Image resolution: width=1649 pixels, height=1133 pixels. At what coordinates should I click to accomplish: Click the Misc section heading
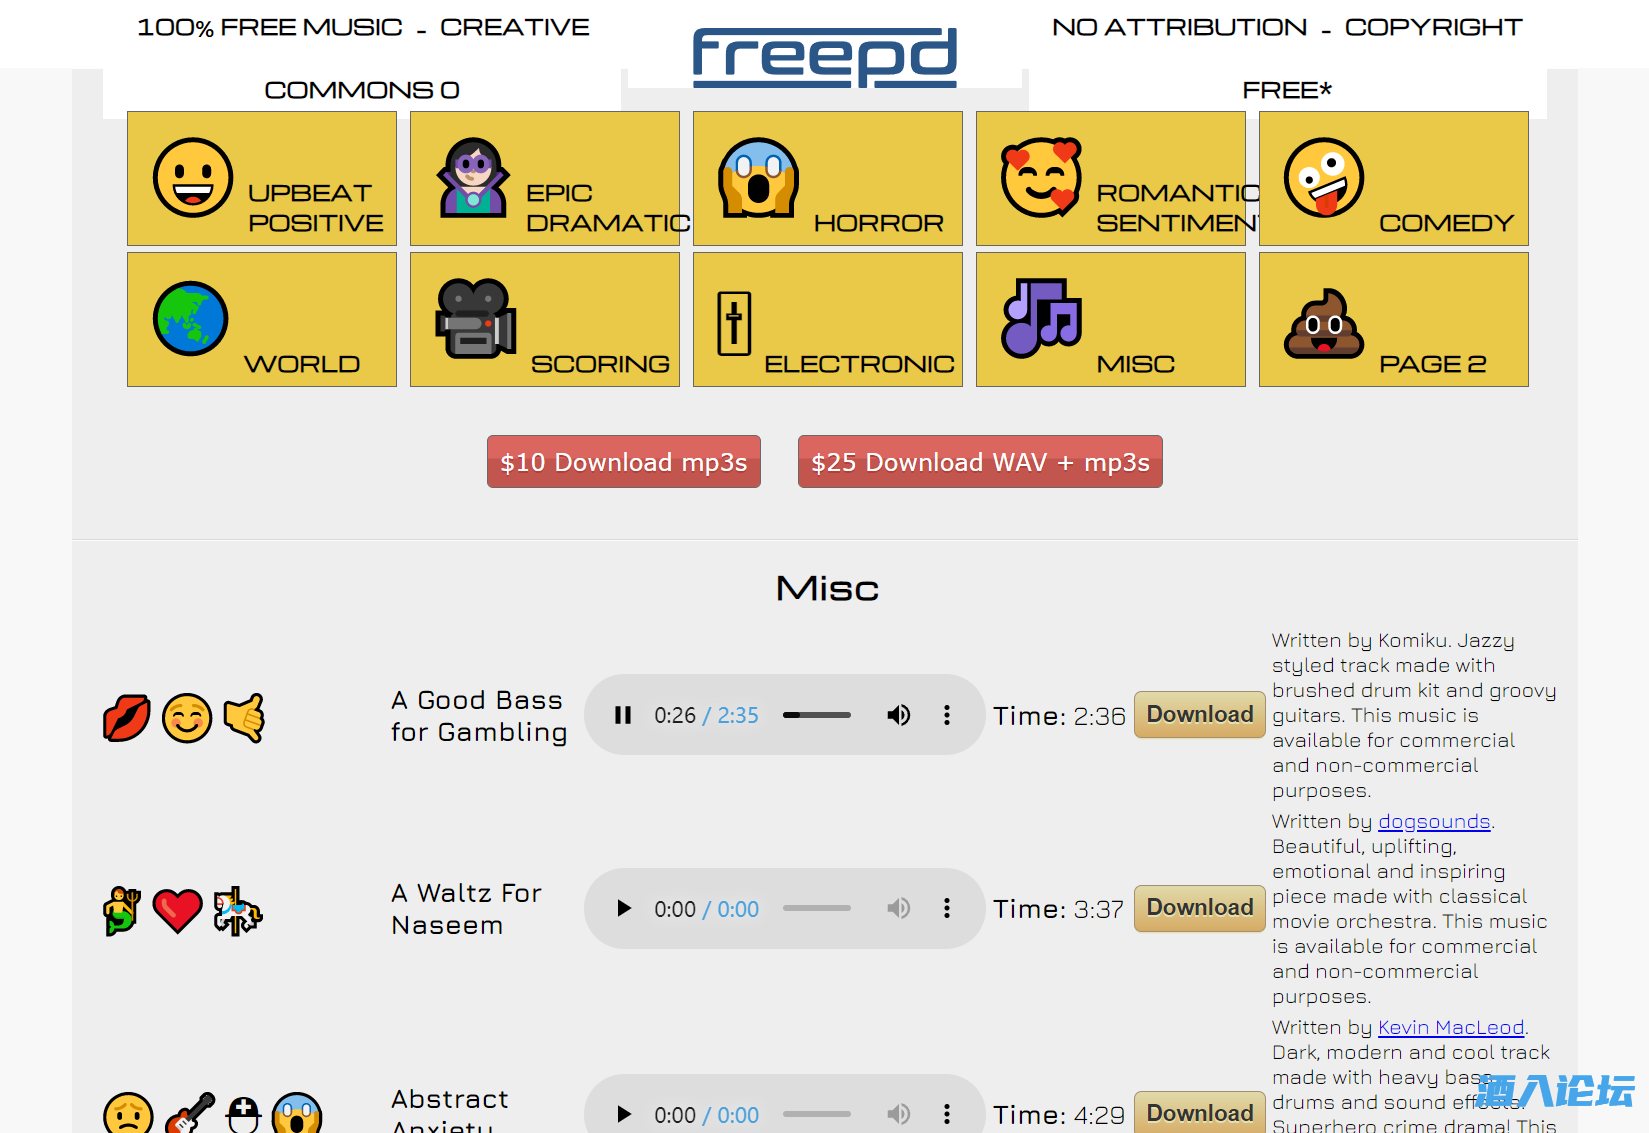[827, 588]
